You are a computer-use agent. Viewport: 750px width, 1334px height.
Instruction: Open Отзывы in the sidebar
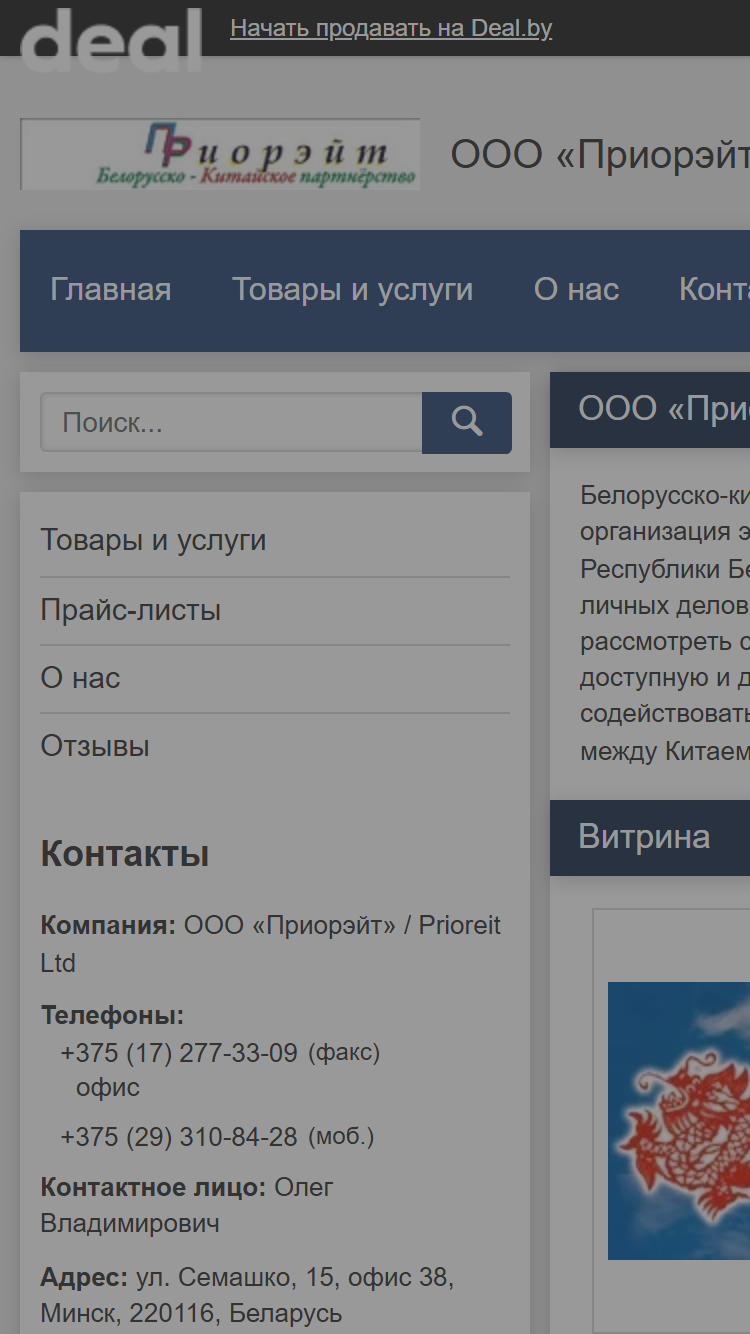pyautogui.click(x=95, y=746)
